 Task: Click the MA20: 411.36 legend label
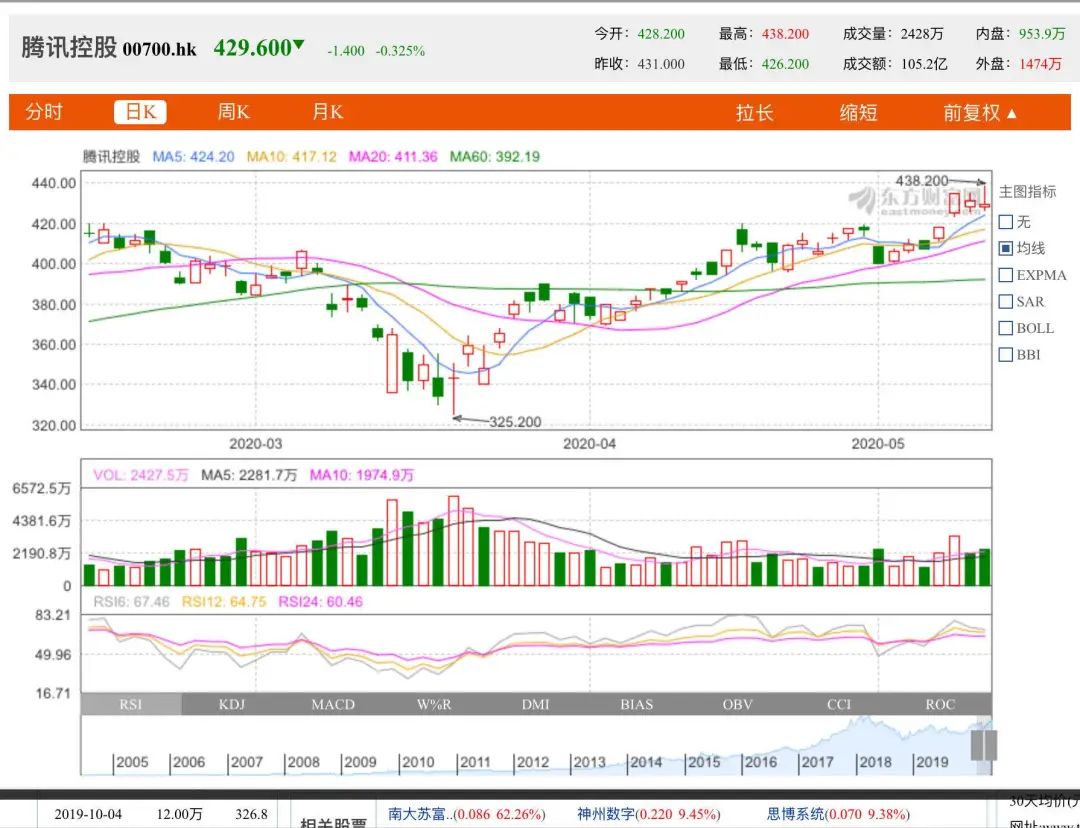point(393,156)
